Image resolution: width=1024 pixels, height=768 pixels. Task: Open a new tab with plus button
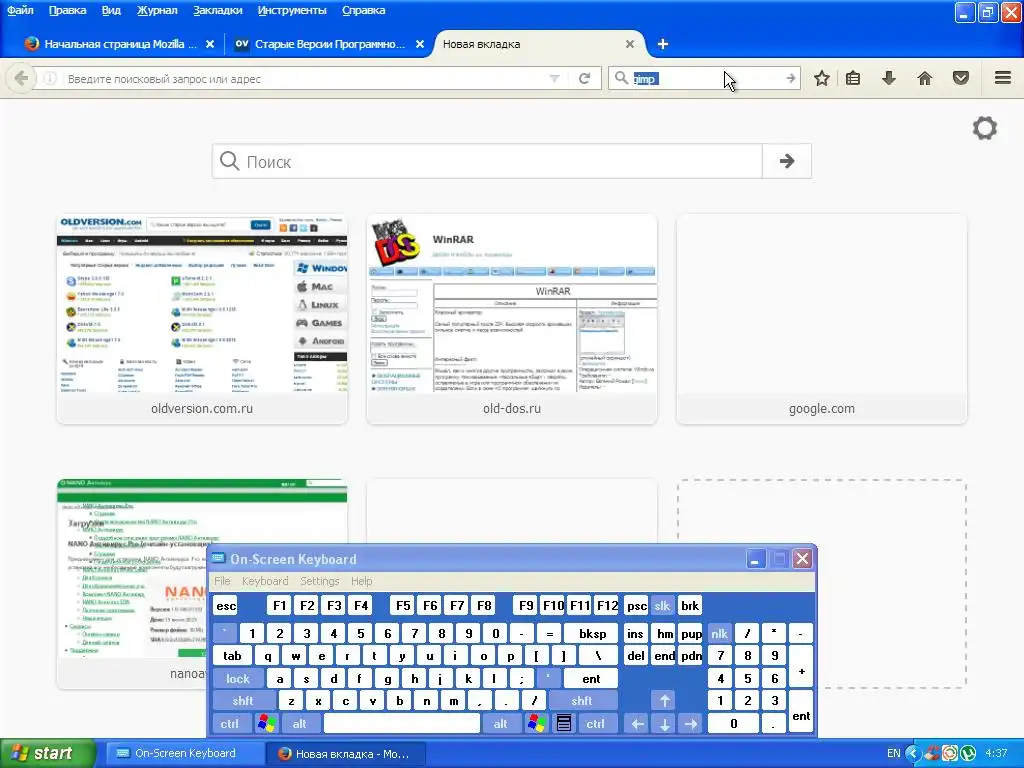point(663,44)
